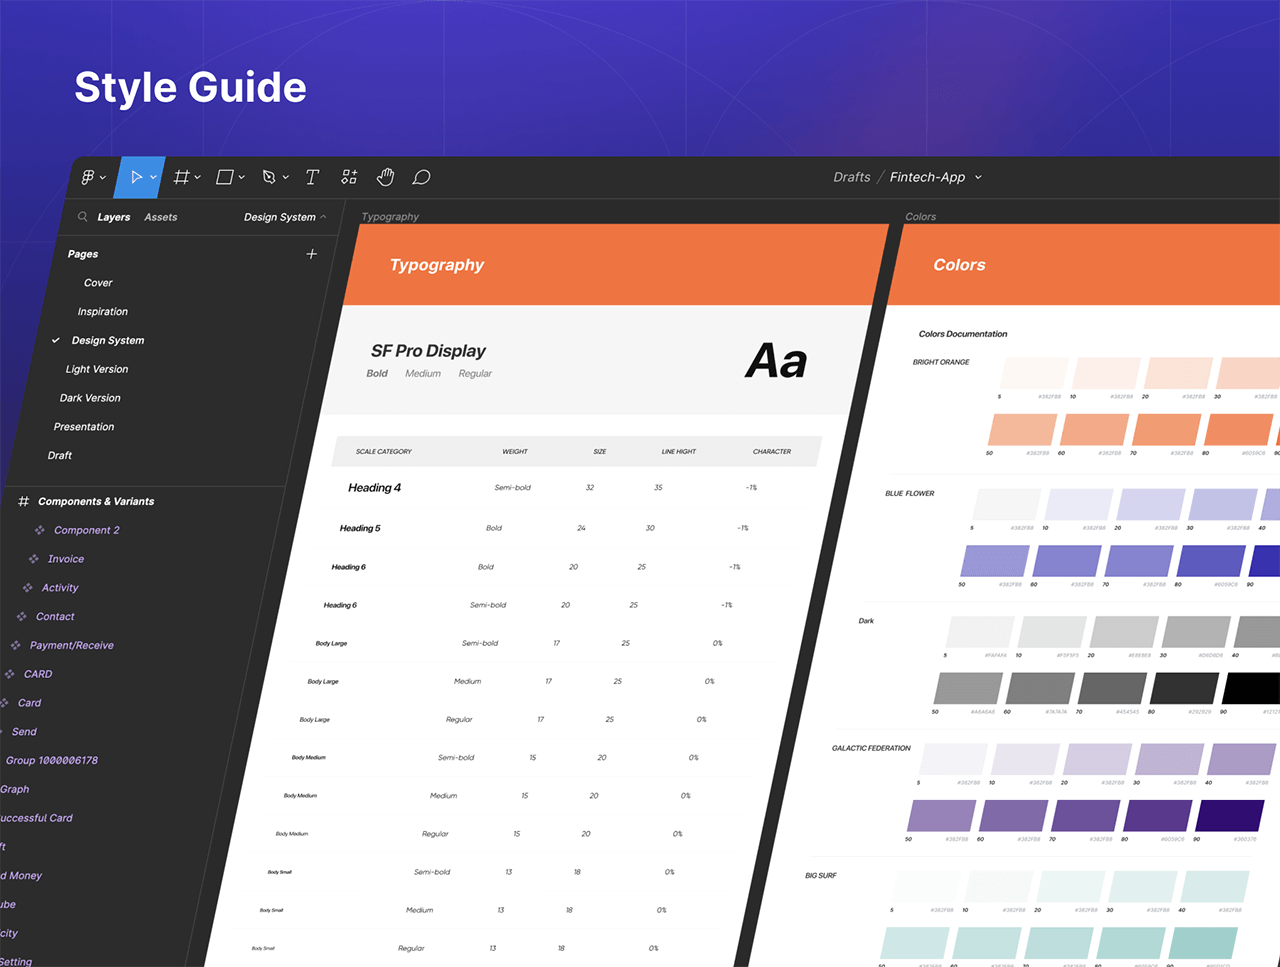
Task: Click the black Dark 90 color swatch
Action: pyautogui.click(x=1253, y=688)
